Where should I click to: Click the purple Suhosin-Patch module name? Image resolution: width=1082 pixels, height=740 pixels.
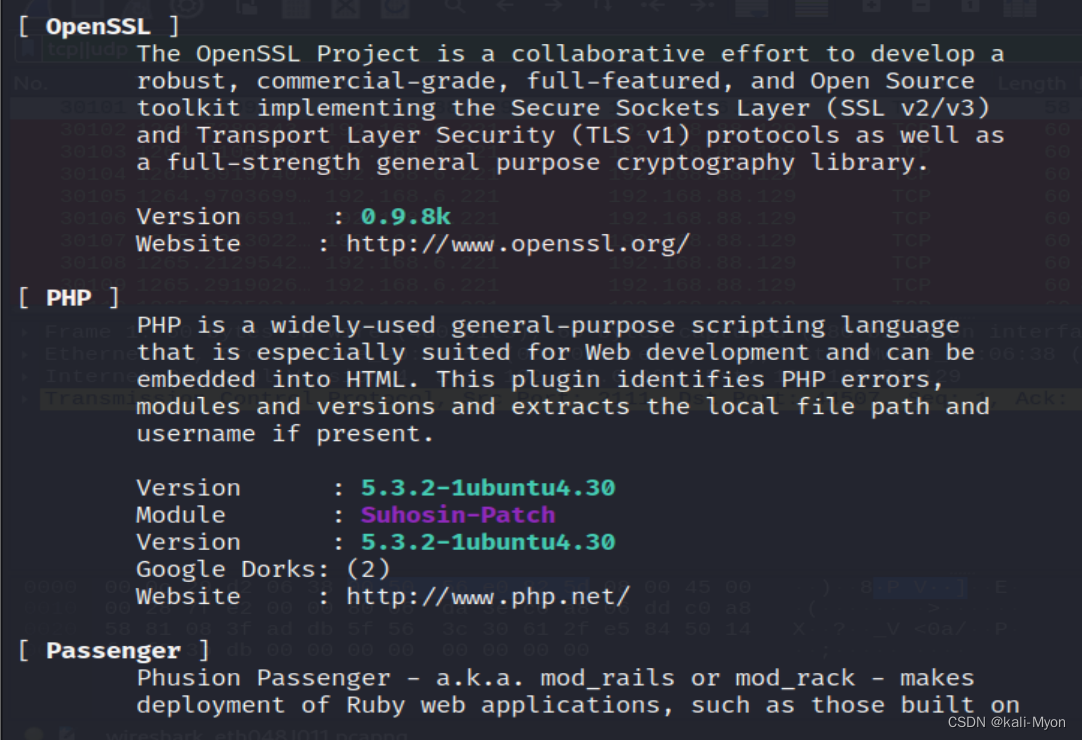pyautogui.click(x=458, y=515)
